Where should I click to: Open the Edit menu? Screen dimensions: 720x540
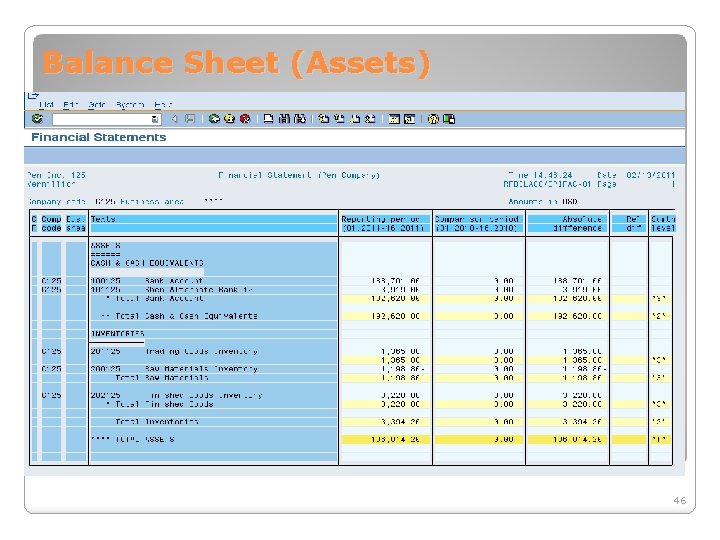click(x=71, y=105)
